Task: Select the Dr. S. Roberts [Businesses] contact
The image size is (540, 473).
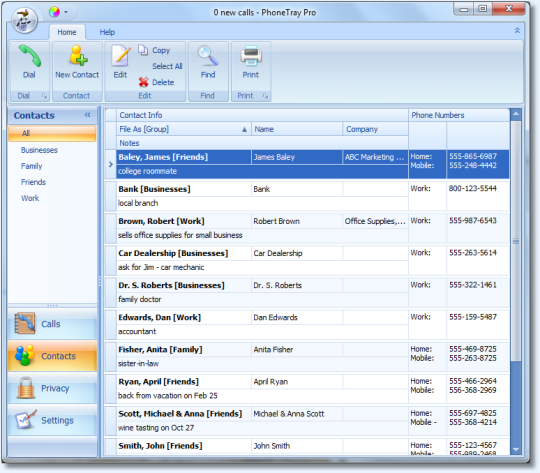Action: 171,285
